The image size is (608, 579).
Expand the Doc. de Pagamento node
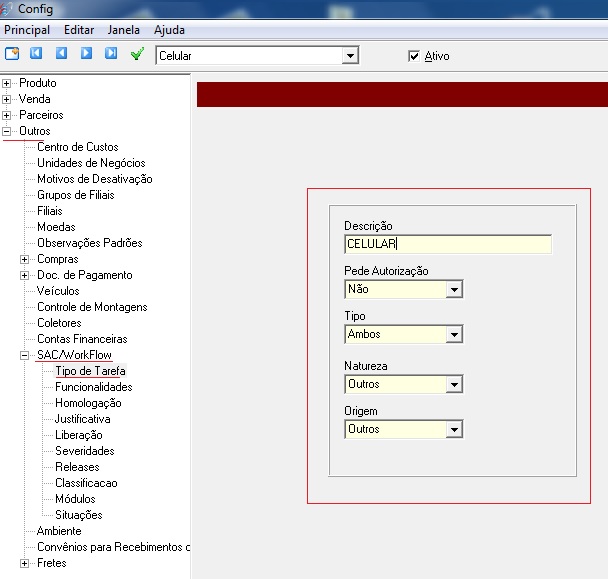point(24,275)
